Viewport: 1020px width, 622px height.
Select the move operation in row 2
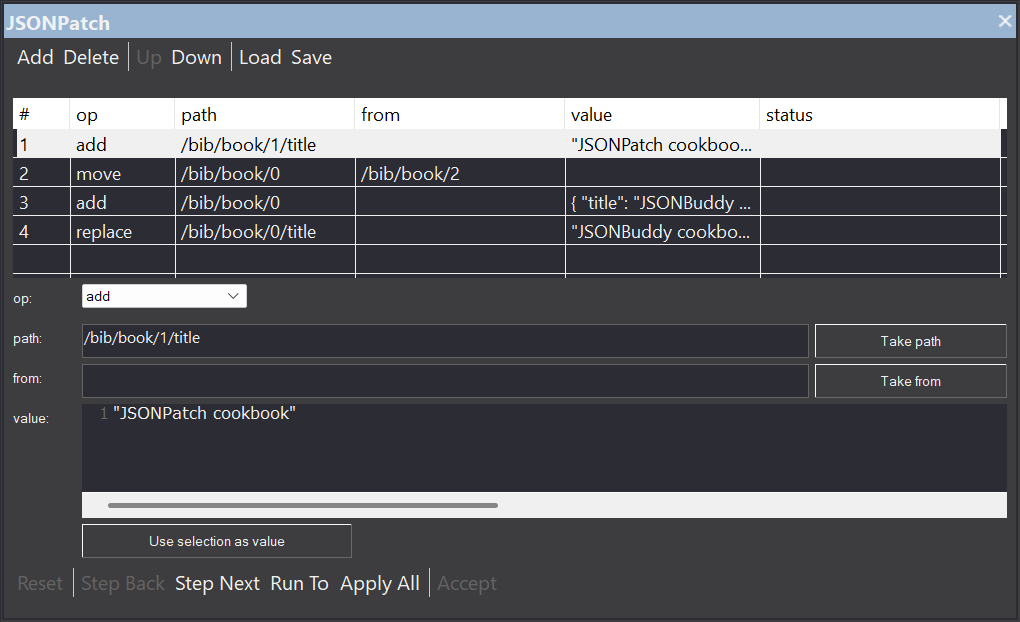pyautogui.click(x=122, y=174)
